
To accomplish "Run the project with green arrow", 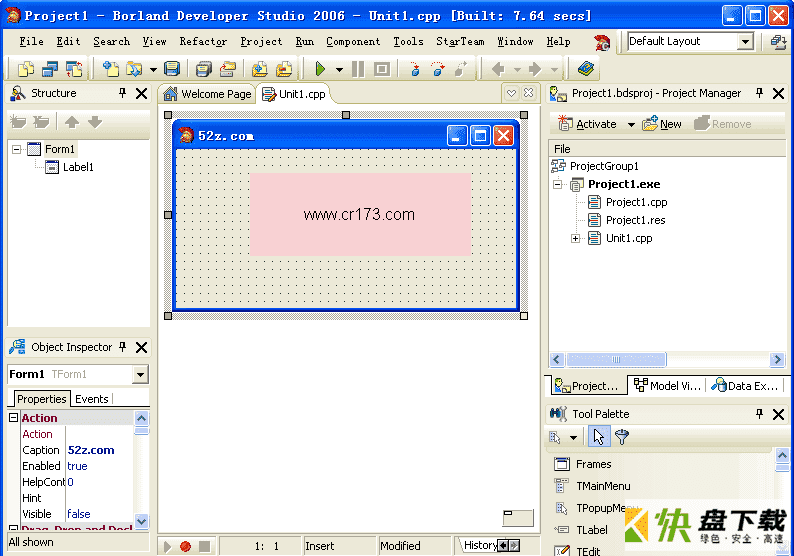I will point(320,68).
